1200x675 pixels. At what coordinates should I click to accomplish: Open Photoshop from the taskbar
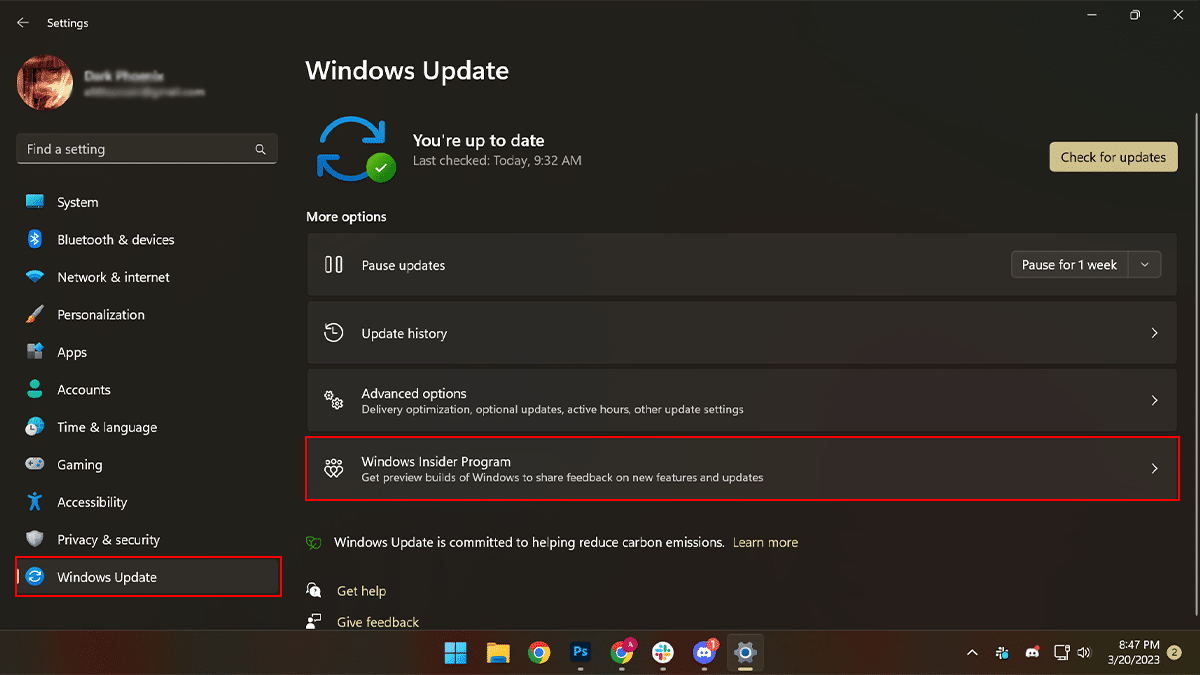[x=580, y=653]
